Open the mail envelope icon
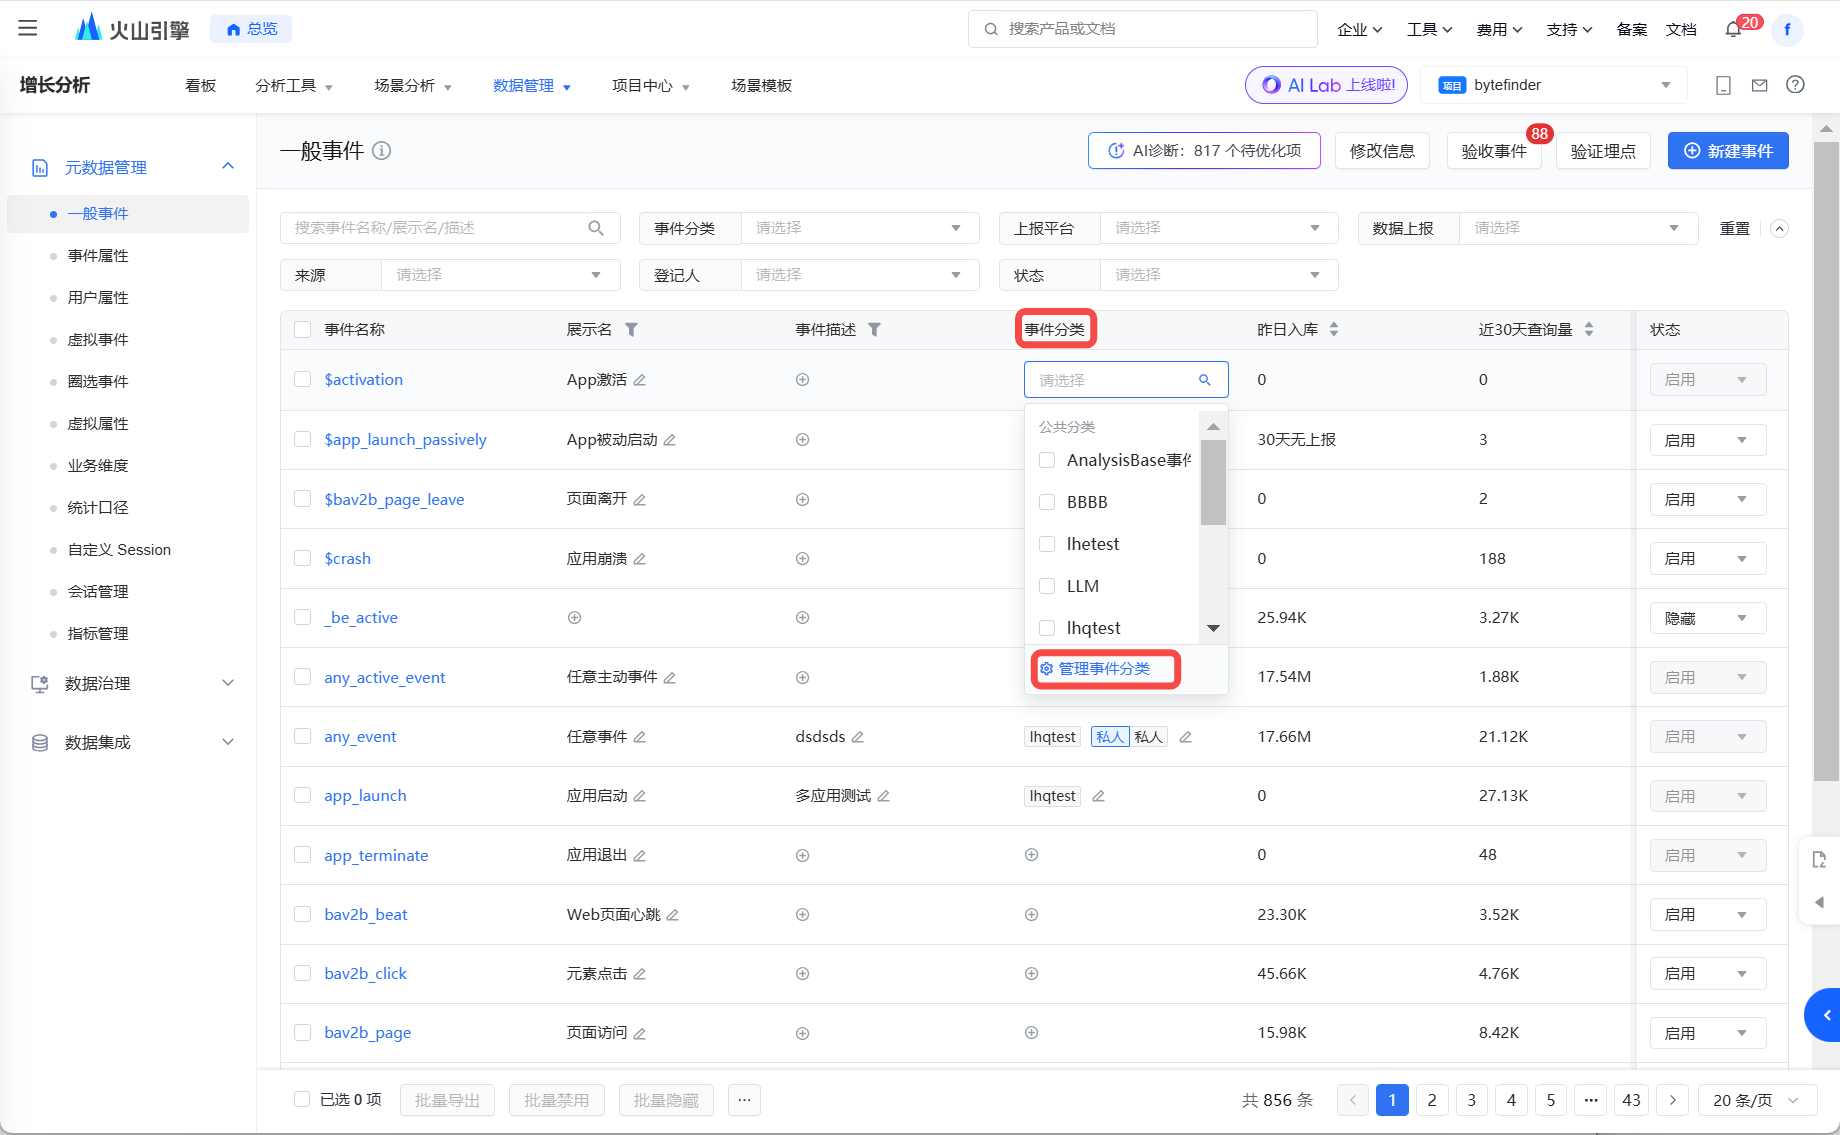 [x=1759, y=85]
